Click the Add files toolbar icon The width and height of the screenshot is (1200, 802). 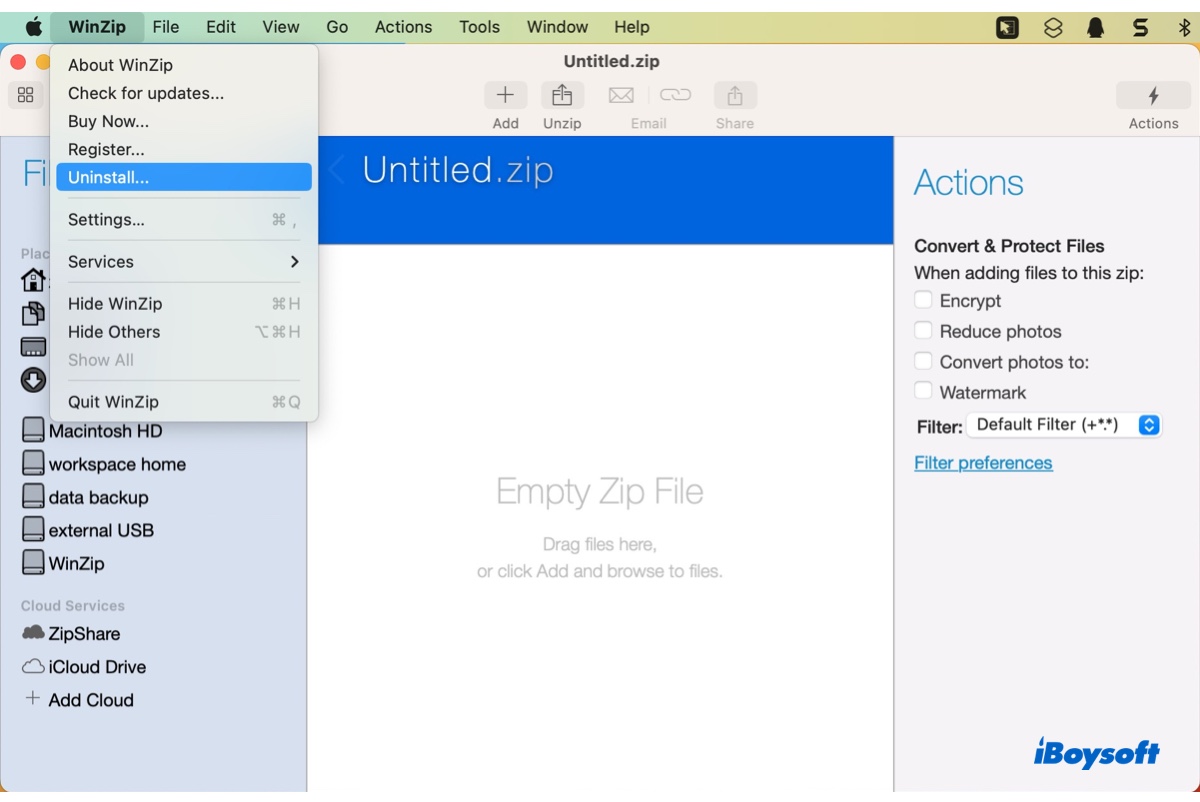tap(505, 96)
